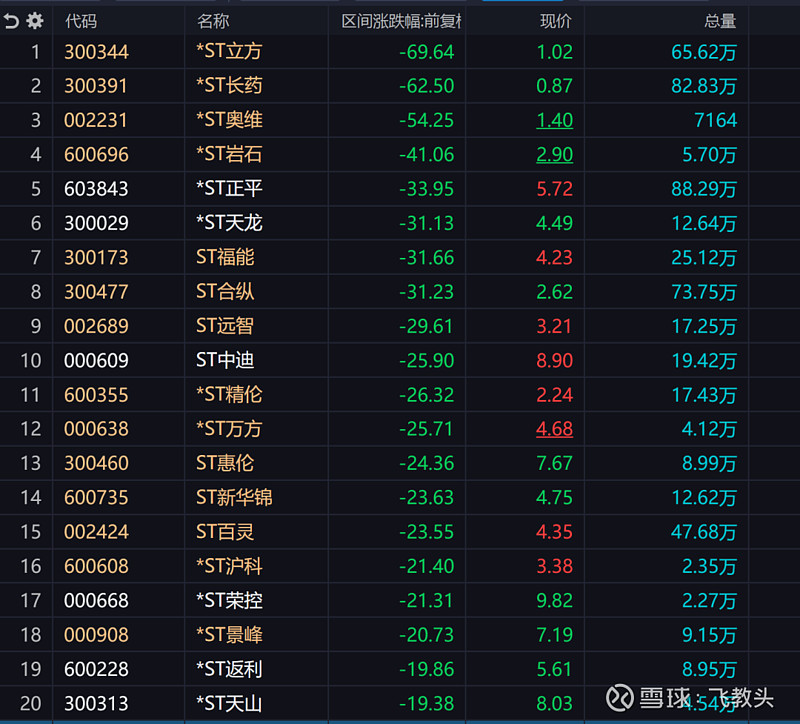The height and width of the screenshot is (724, 800).
Task: Sort by the 名称 column header
Action: tap(213, 20)
